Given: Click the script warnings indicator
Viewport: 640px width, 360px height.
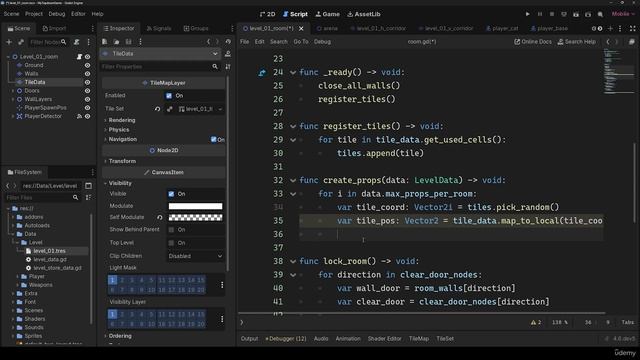Looking at the screenshot, I should tap(536, 322).
